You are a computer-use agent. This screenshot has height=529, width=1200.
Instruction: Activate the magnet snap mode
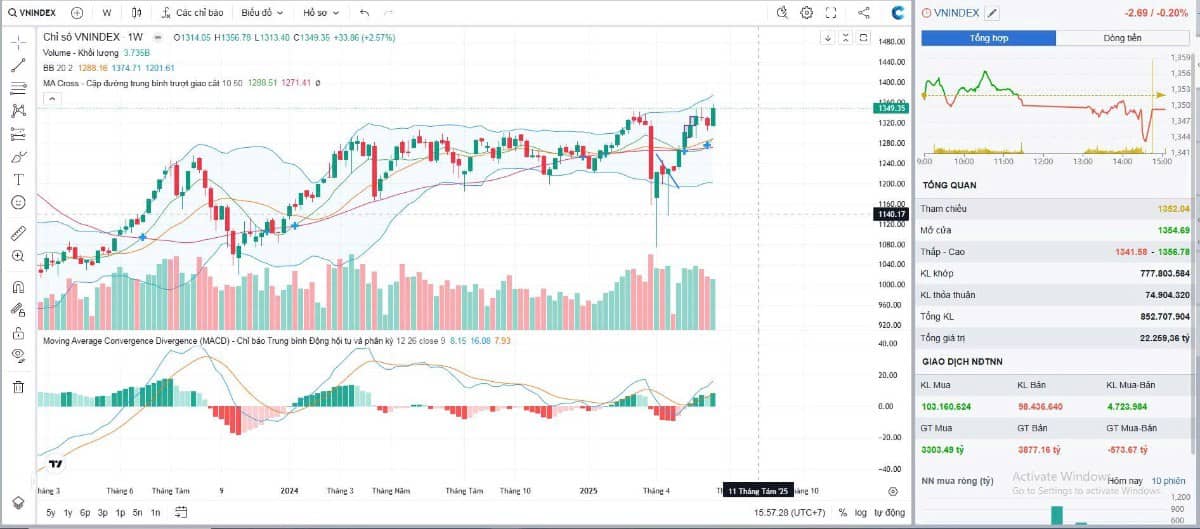coord(18,287)
